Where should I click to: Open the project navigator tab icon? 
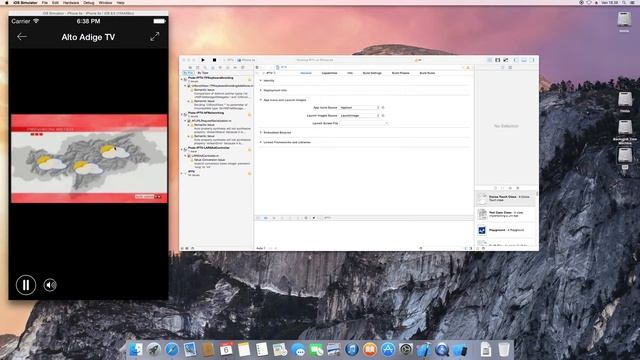point(190,67)
